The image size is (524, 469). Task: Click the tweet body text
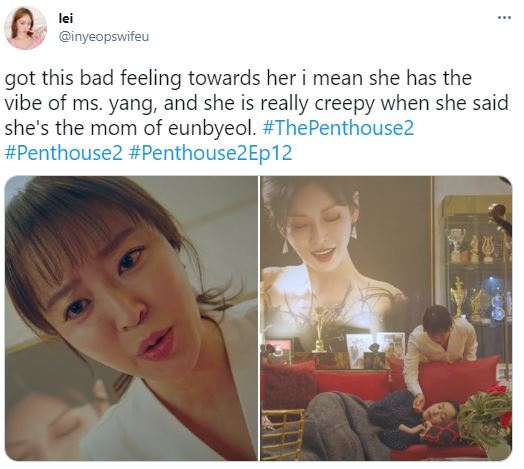click(x=256, y=115)
